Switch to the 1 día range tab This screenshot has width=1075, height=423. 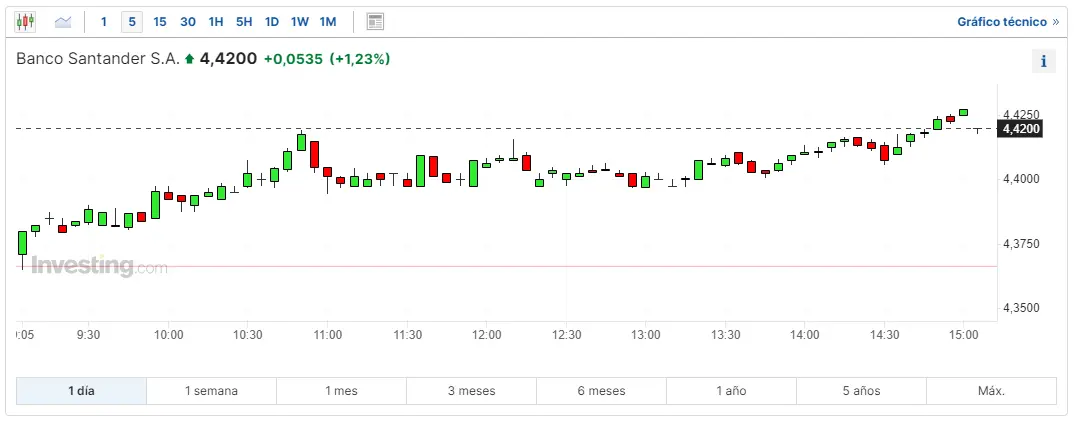pyautogui.click(x=82, y=391)
